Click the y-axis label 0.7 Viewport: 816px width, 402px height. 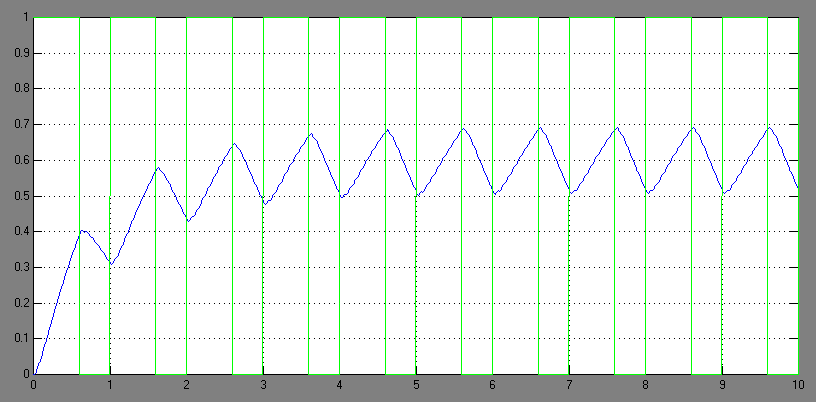(20, 124)
